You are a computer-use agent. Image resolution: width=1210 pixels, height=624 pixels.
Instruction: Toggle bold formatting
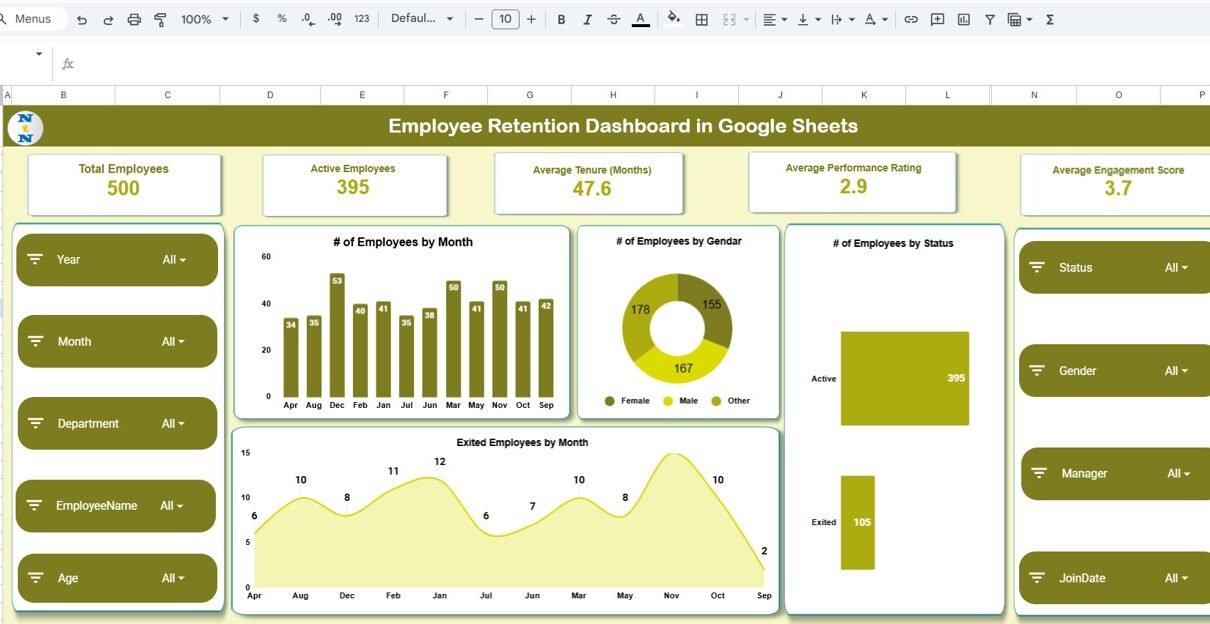pyautogui.click(x=561, y=19)
